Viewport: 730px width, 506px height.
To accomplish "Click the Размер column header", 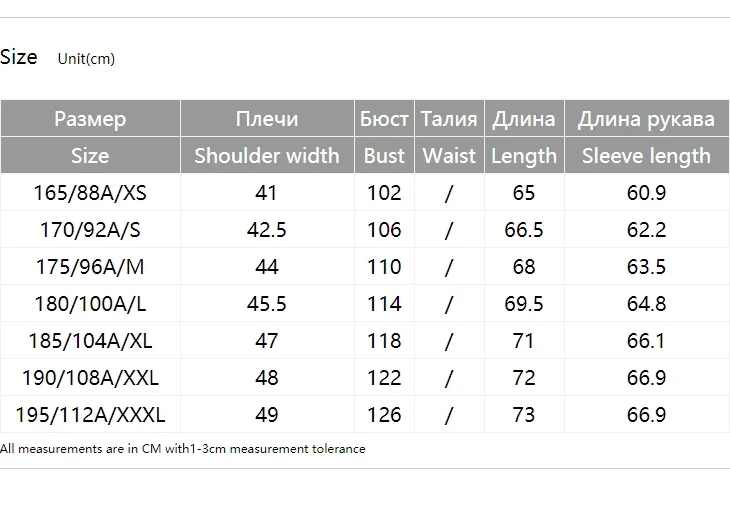I will [x=90, y=119].
